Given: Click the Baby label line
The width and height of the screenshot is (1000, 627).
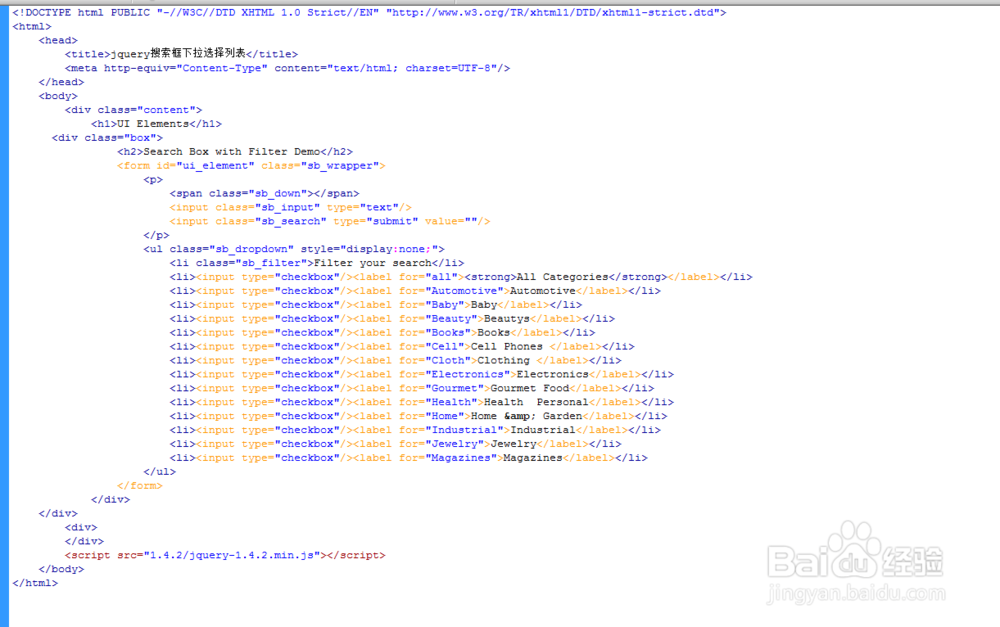Looking at the screenshot, I should pyautogui.click(x=376, y=305).
